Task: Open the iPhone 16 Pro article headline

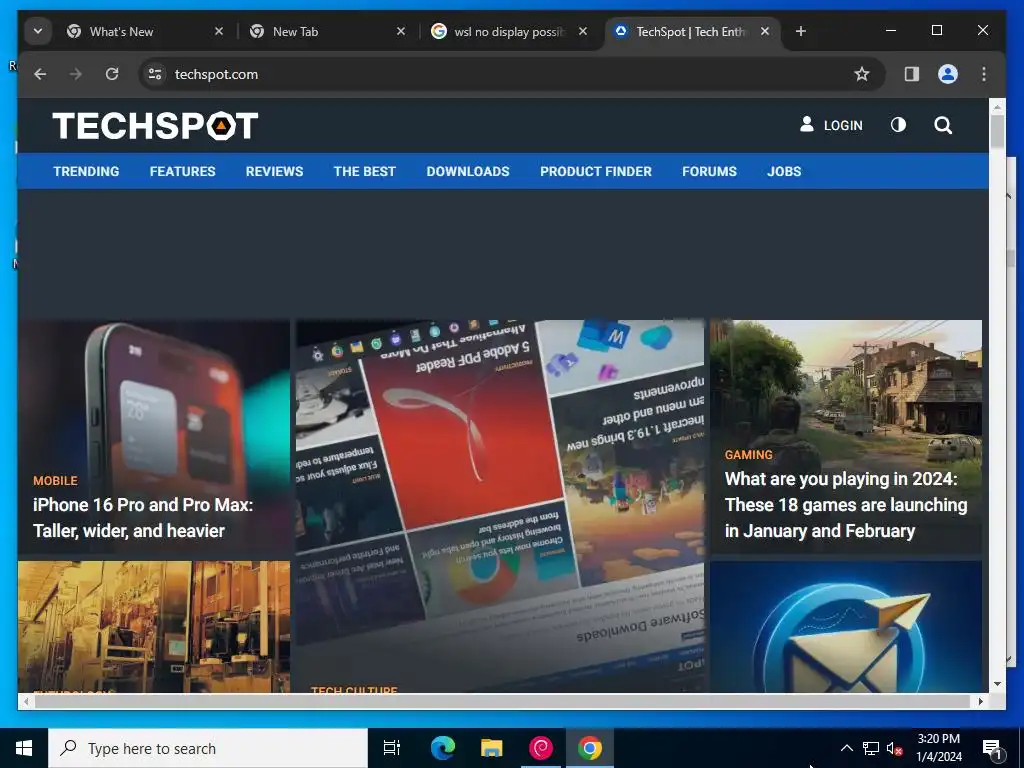Action: 143,518
